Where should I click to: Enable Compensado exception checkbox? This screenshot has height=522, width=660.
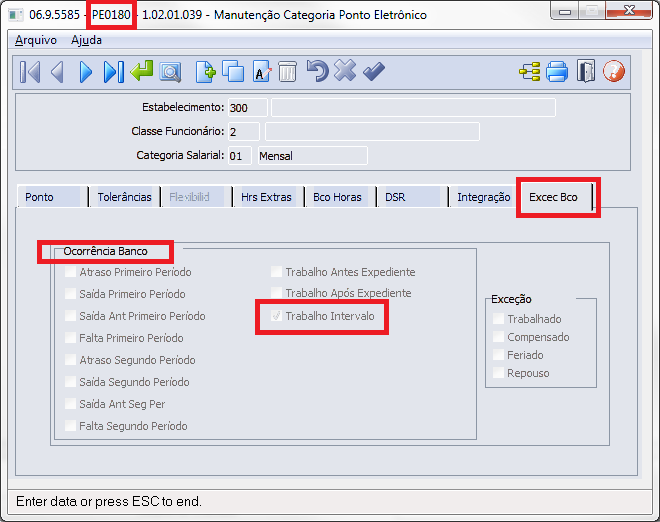point(498,337)
